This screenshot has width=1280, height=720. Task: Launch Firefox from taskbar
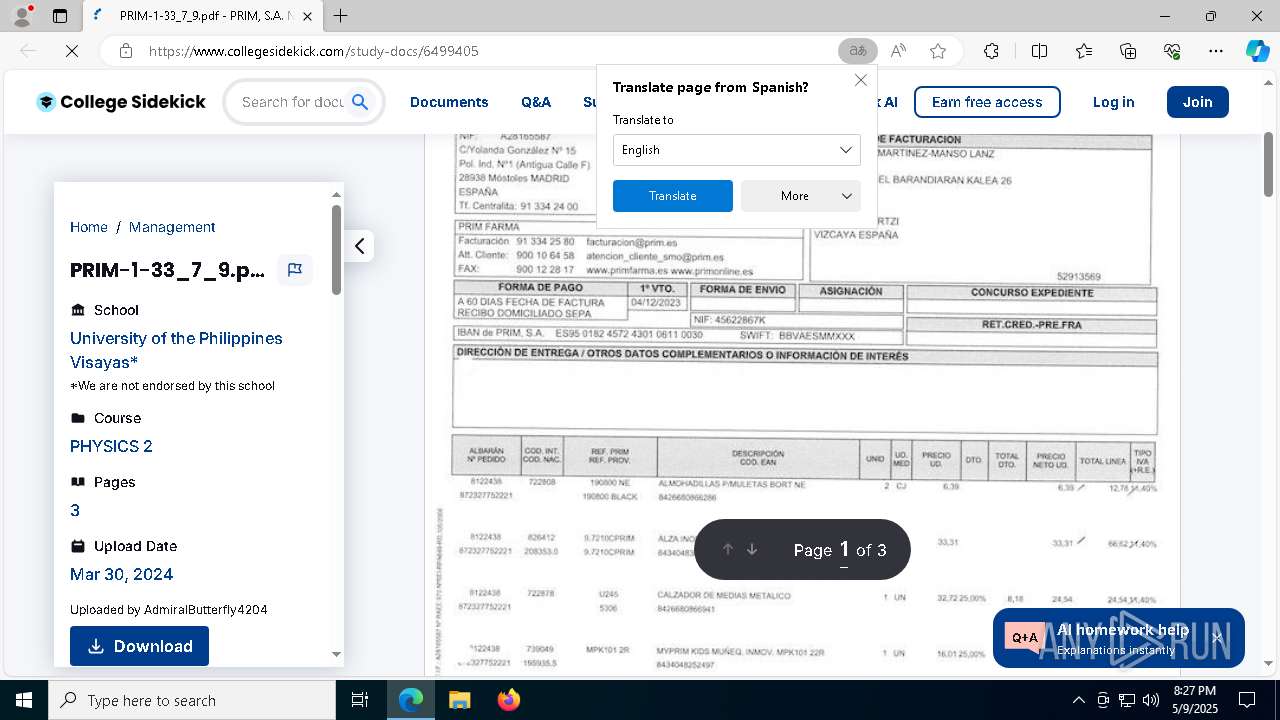(x=509, y=700)
